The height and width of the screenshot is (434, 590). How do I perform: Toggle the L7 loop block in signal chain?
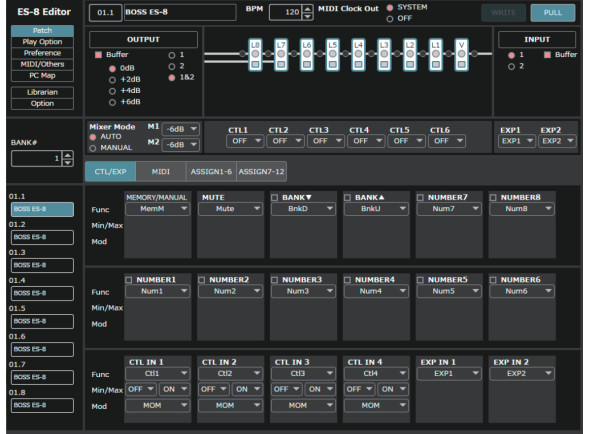click(x=281, y=55)
